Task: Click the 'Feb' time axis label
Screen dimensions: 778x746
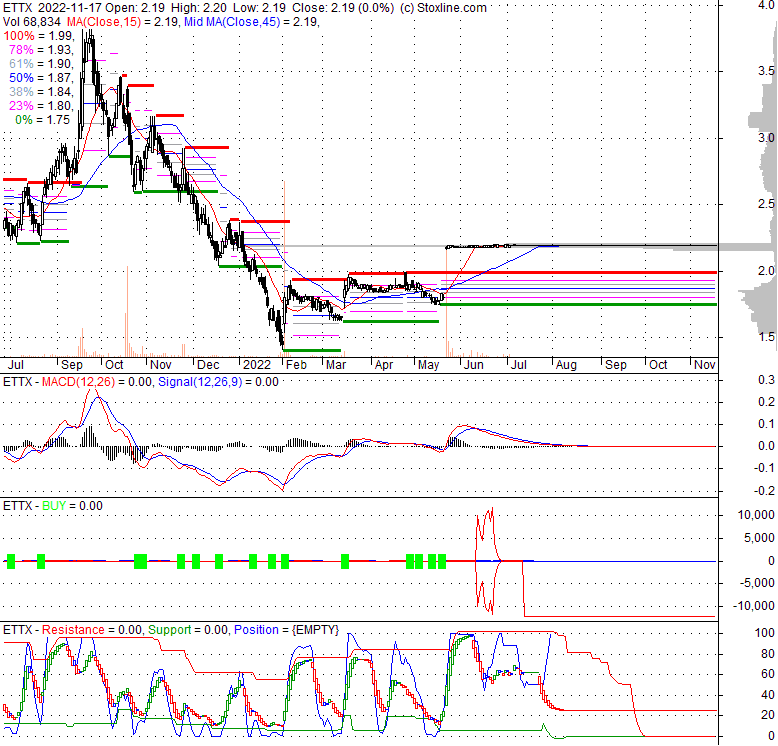Action: point(296,365)
